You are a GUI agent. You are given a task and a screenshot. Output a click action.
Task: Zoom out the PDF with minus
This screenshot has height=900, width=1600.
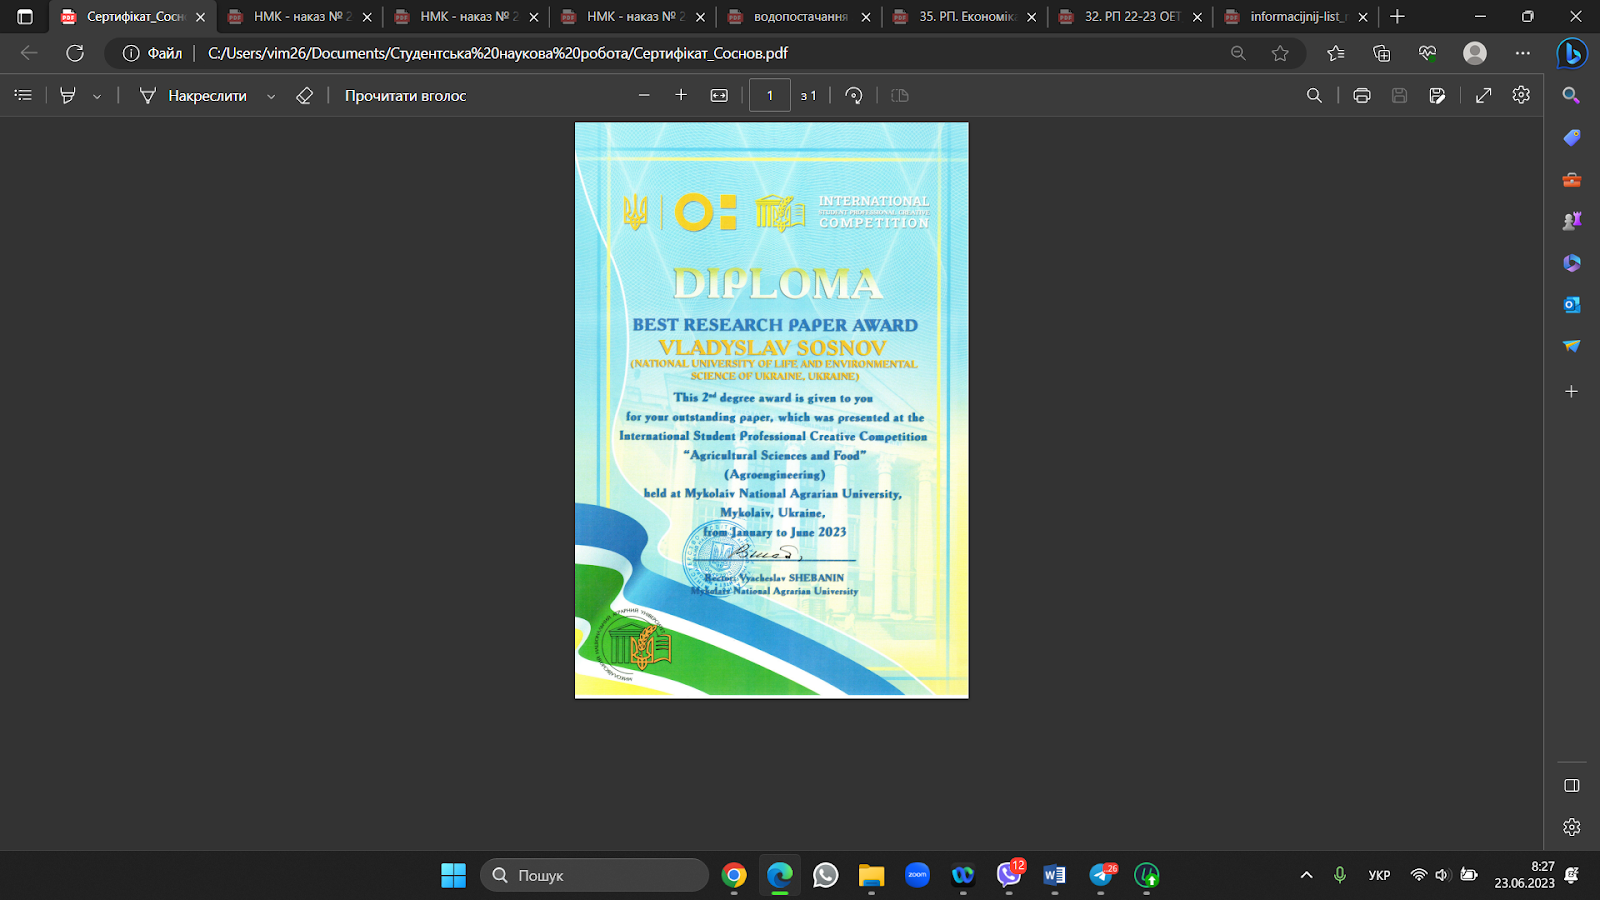point(644,95)
